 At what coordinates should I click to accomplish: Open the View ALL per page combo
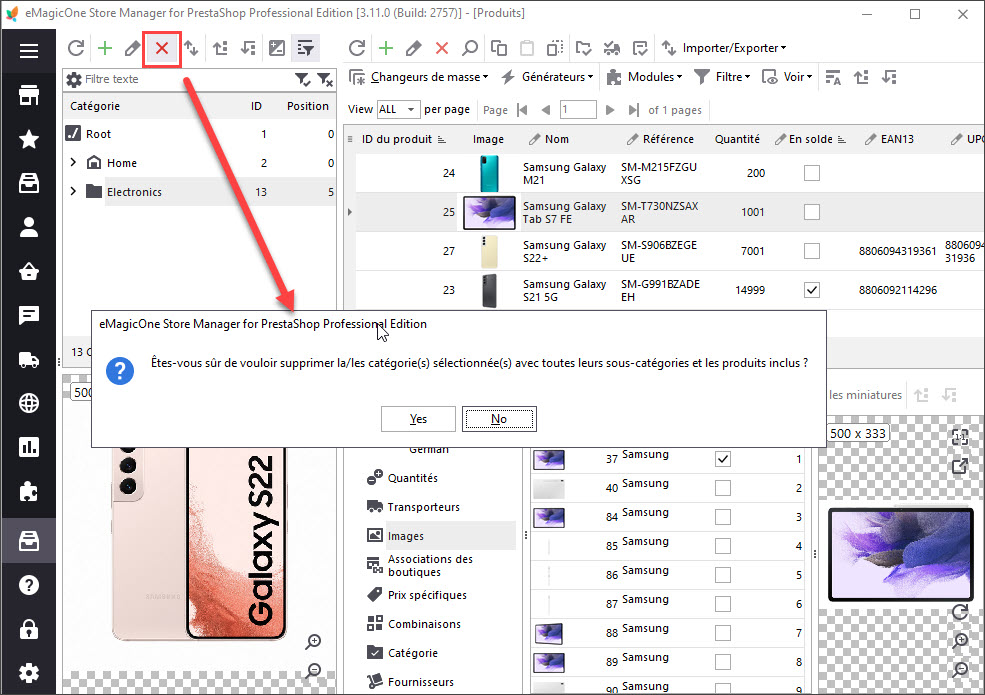point(398,109)
